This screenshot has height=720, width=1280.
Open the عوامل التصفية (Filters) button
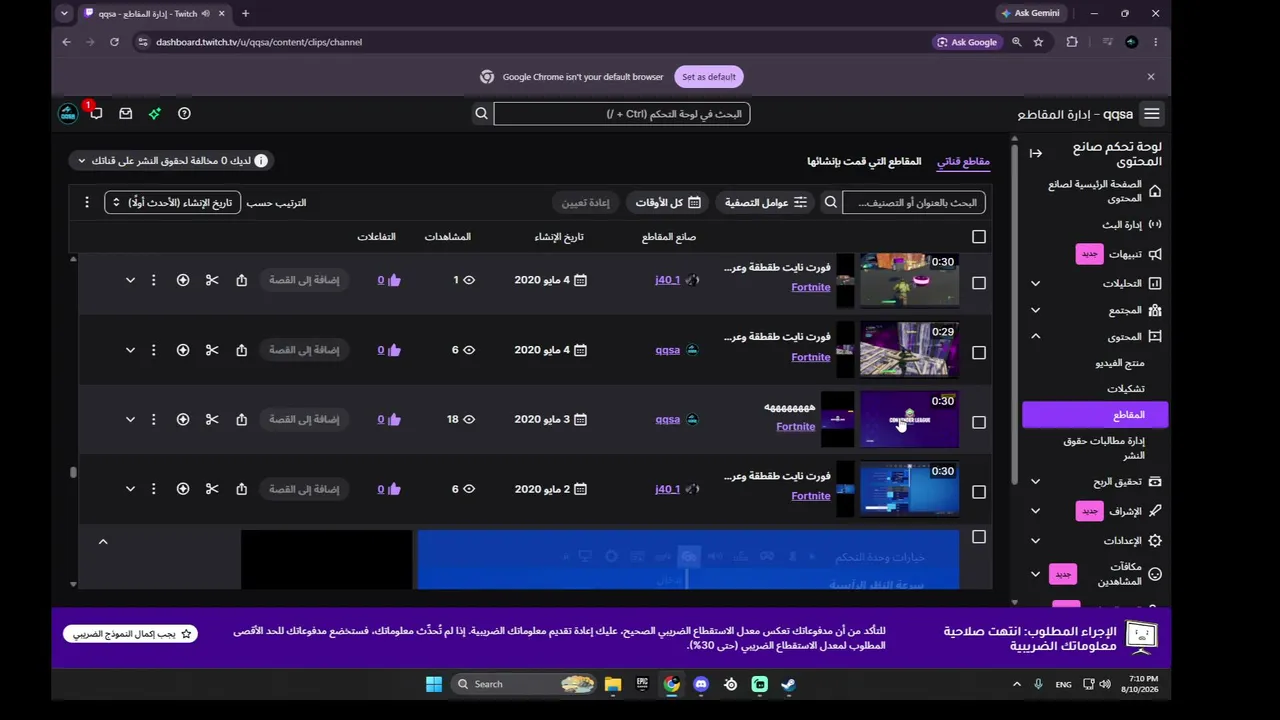pos(765,203)
